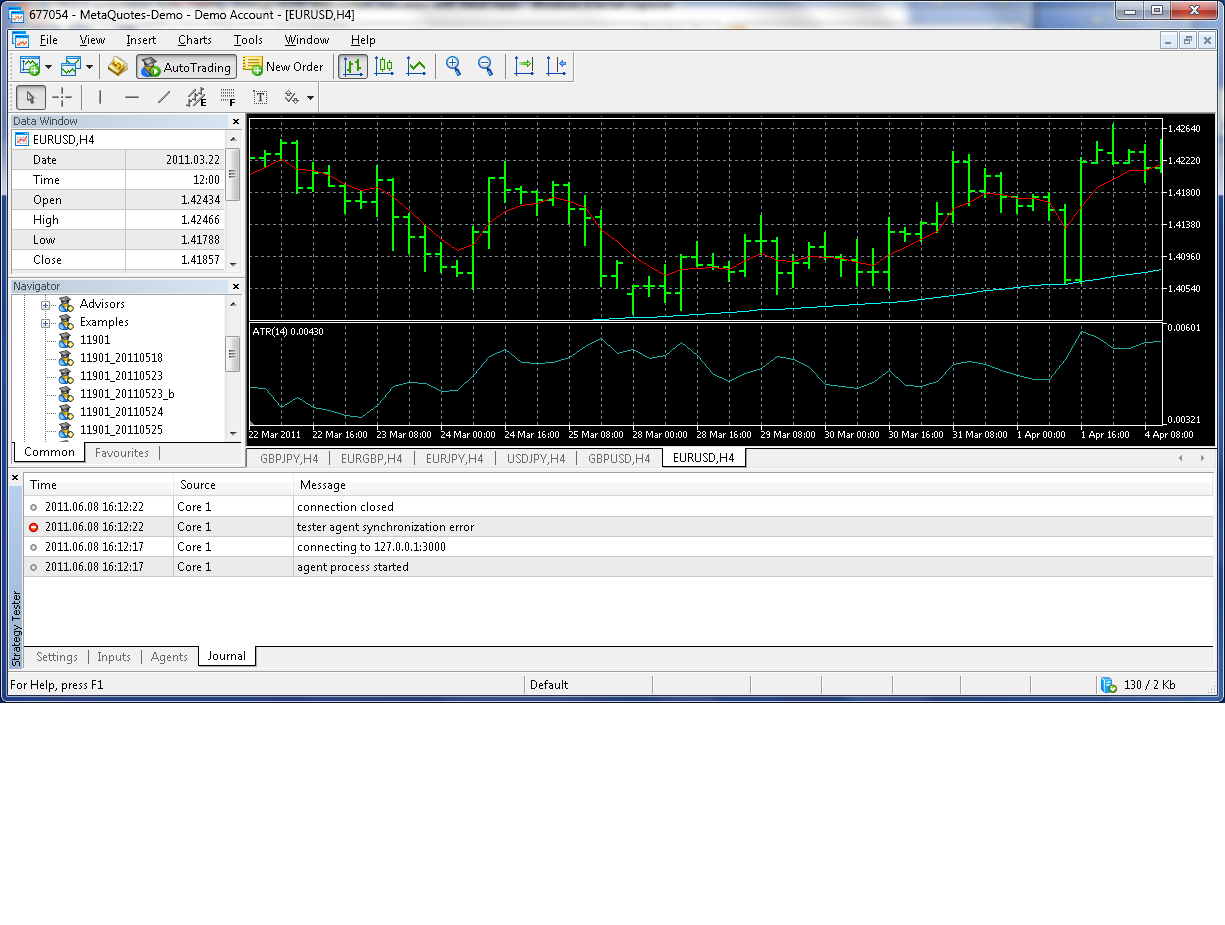Viewport: 1225px width, 925px height.
Task: Toggle chart shift icon
Action: (556, 67)
